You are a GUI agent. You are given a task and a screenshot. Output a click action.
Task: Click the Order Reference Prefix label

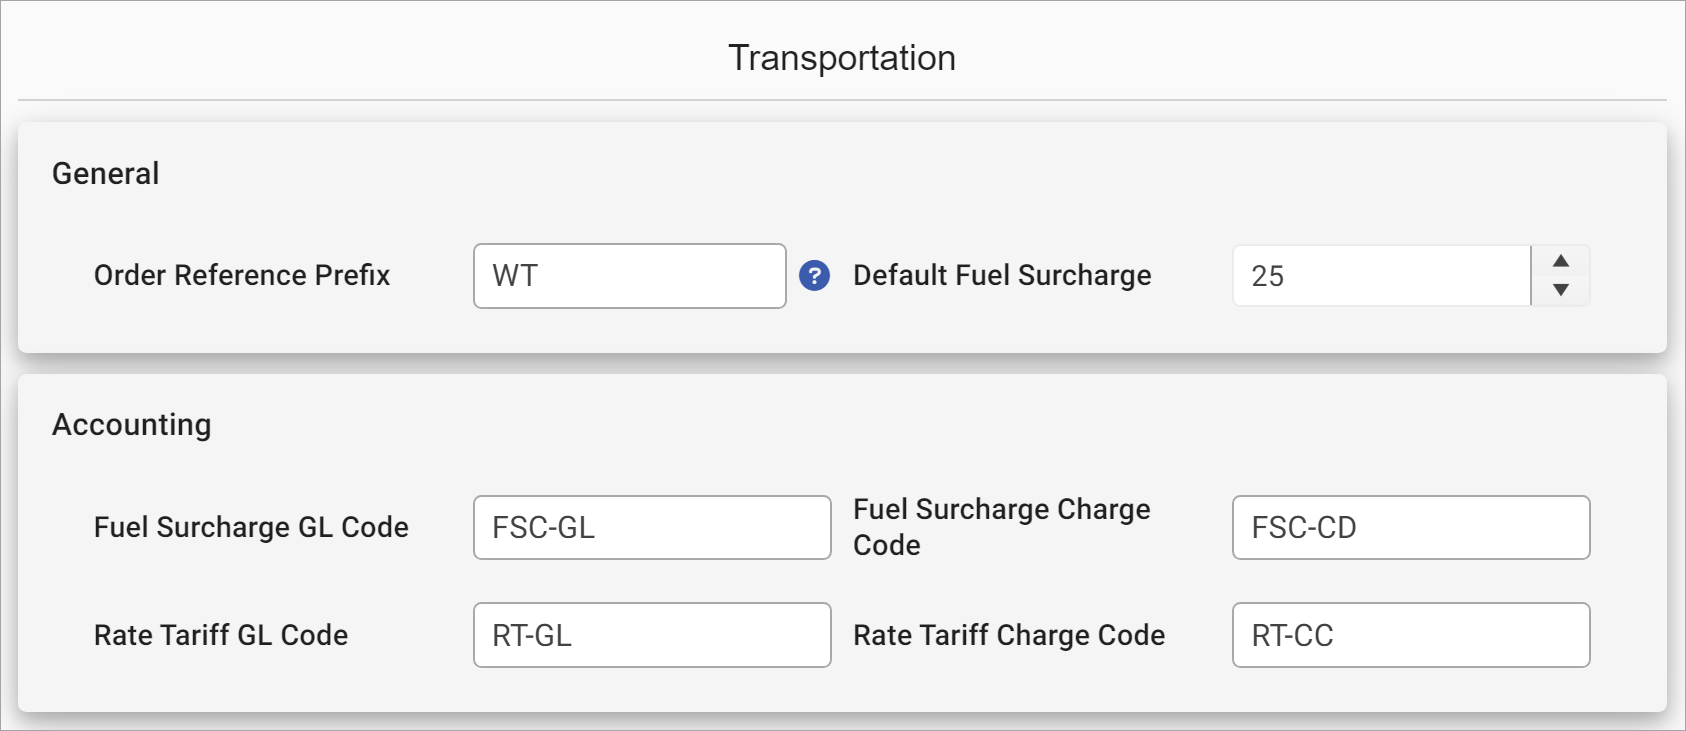241,276
